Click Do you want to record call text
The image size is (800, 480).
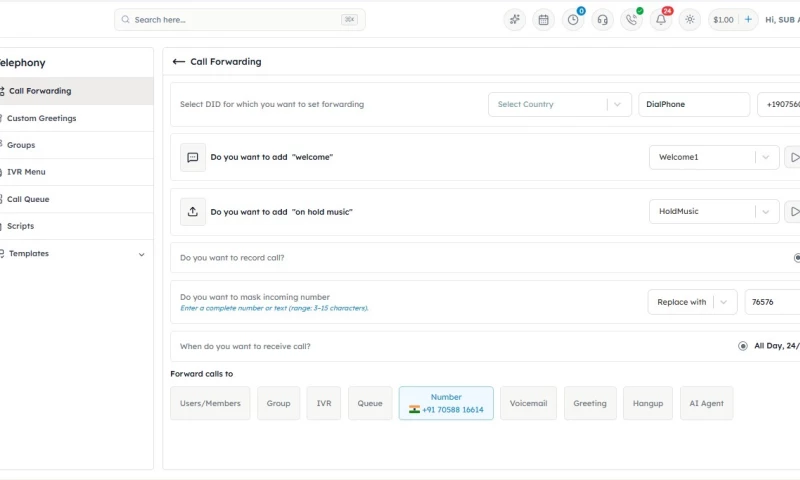(232, 258)
